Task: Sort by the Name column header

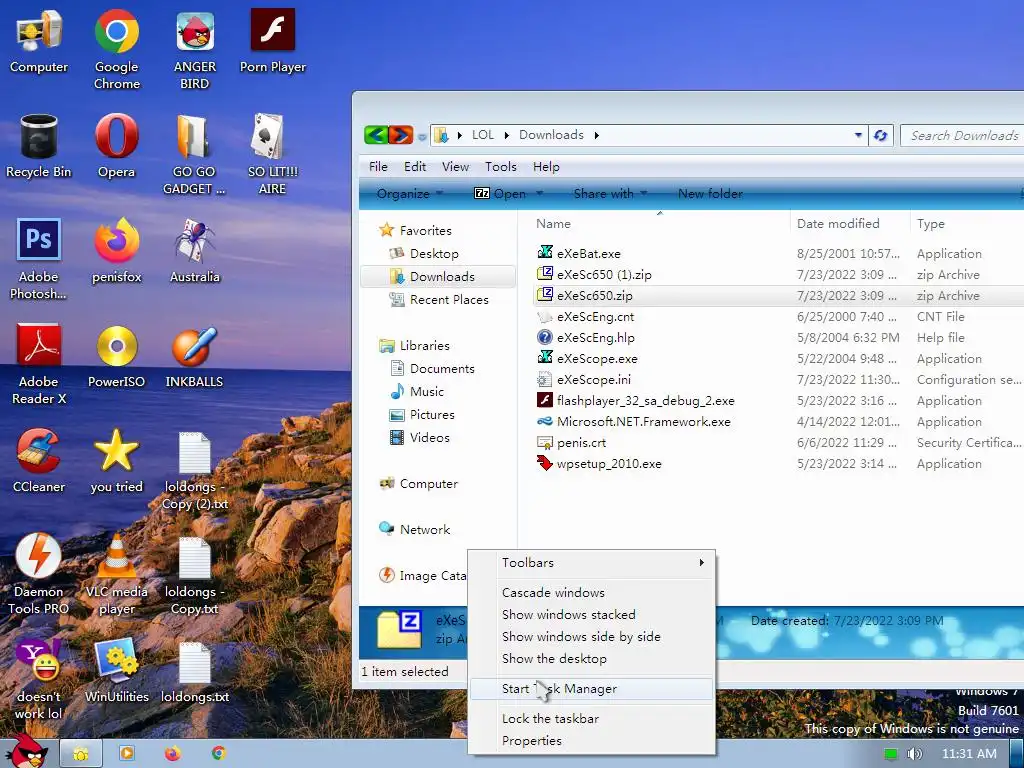Action: [660, 223]
